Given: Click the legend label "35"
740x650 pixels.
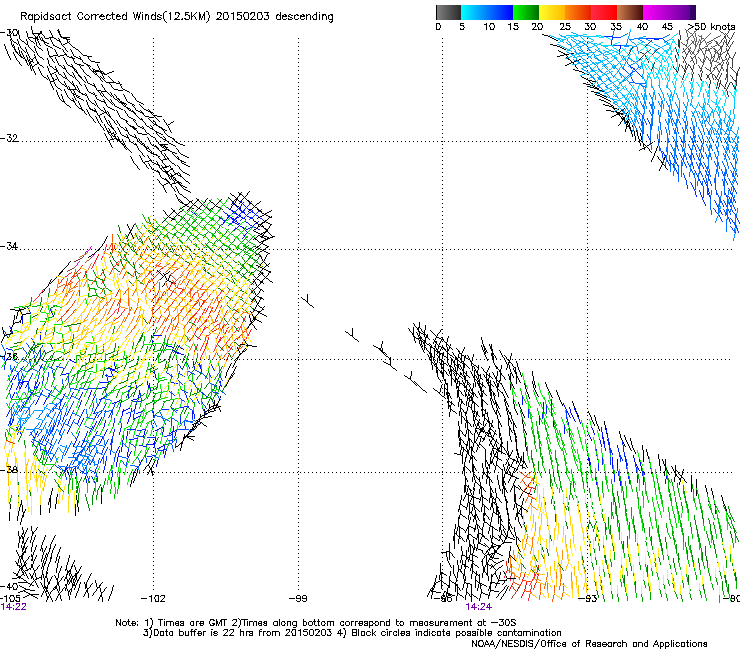Looking at the screenshot, I should (616, 26).
